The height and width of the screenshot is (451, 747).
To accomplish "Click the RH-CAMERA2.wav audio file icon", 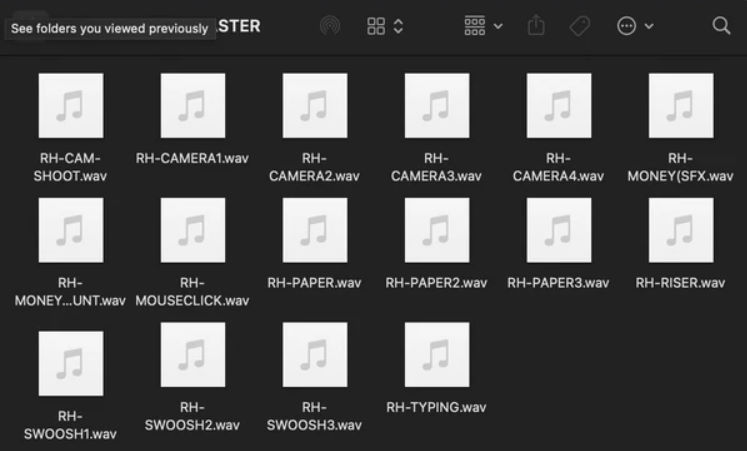I will pos(315,105).
